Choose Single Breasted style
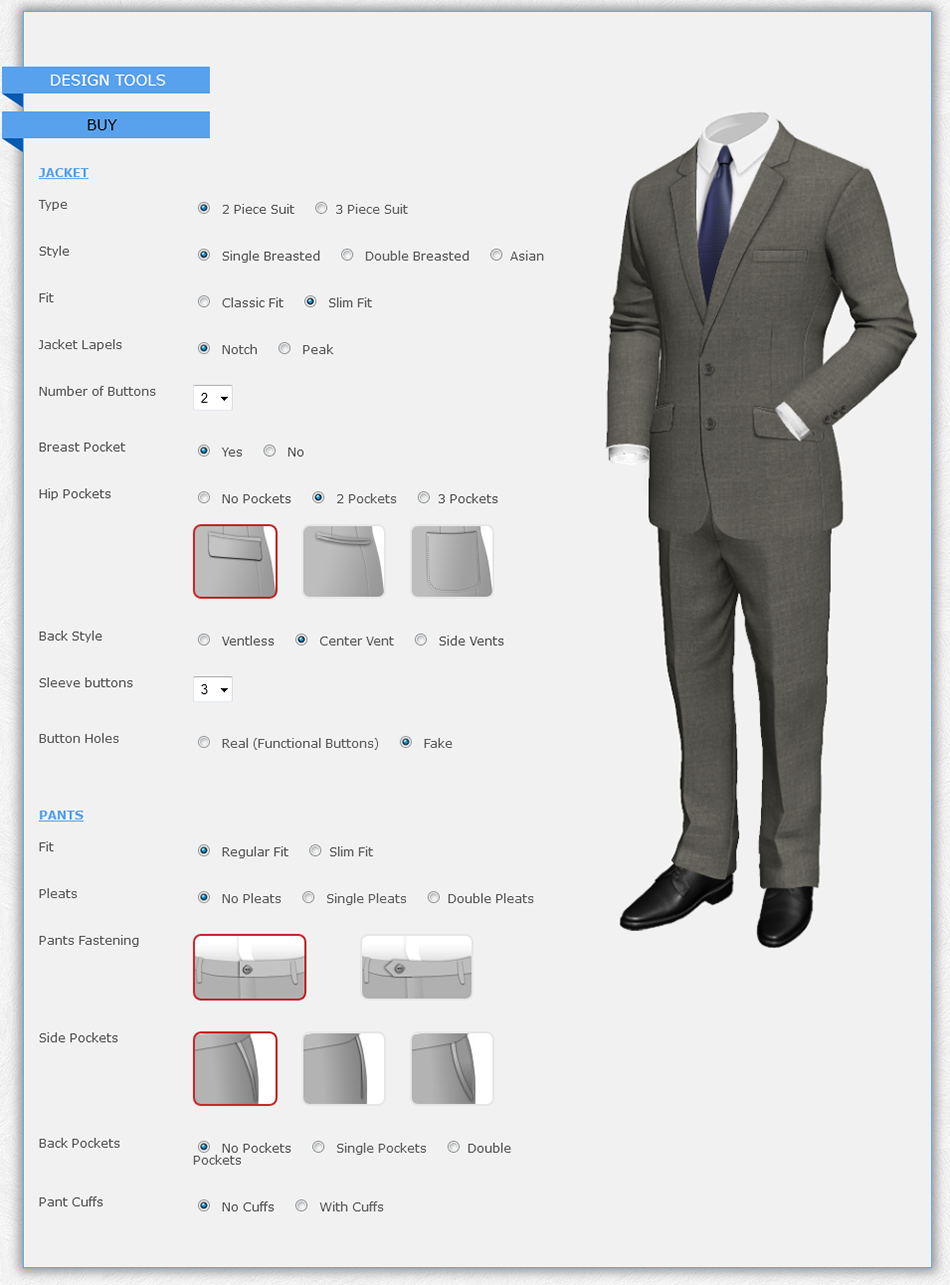 pos(204,255)
